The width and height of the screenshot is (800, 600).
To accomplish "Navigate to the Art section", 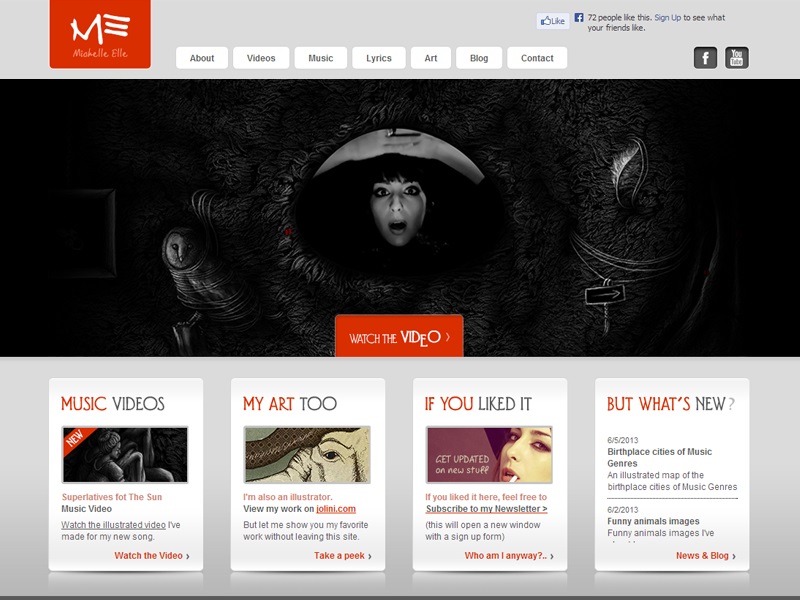I will (x=431, y=58).
